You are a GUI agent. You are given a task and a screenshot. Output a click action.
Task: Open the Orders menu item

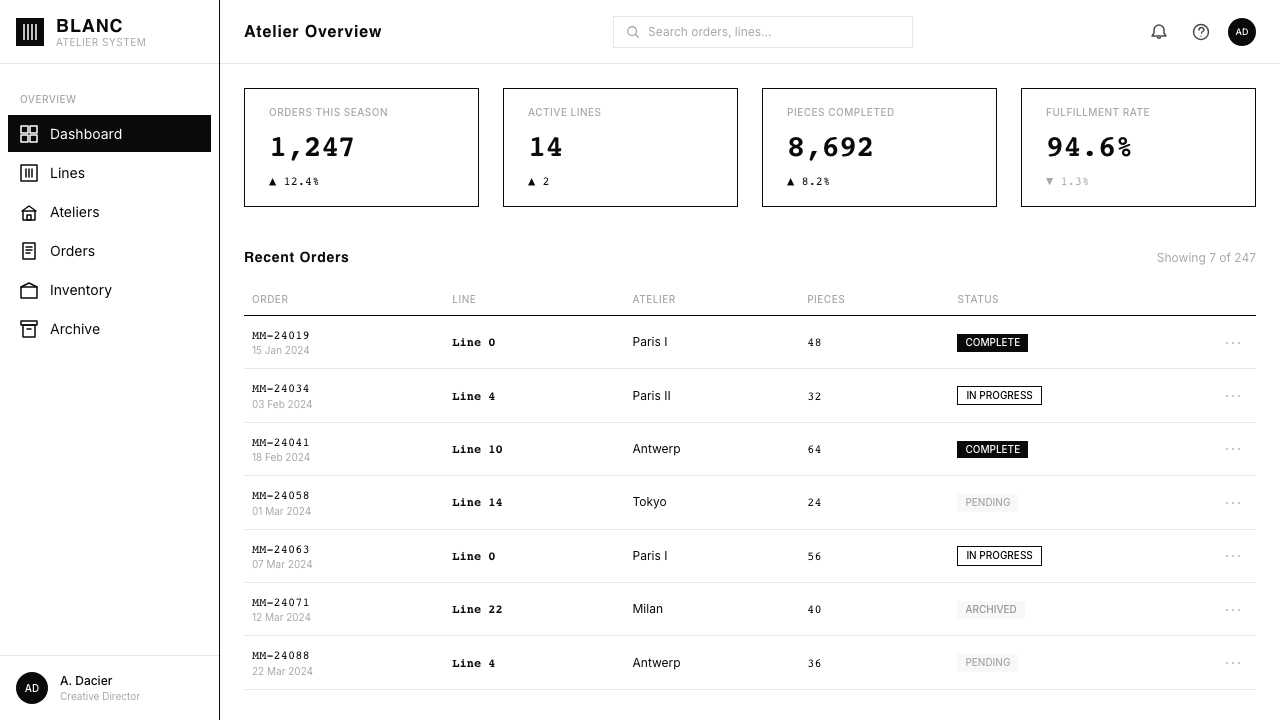pyautogui.click(x=109, y=251)
